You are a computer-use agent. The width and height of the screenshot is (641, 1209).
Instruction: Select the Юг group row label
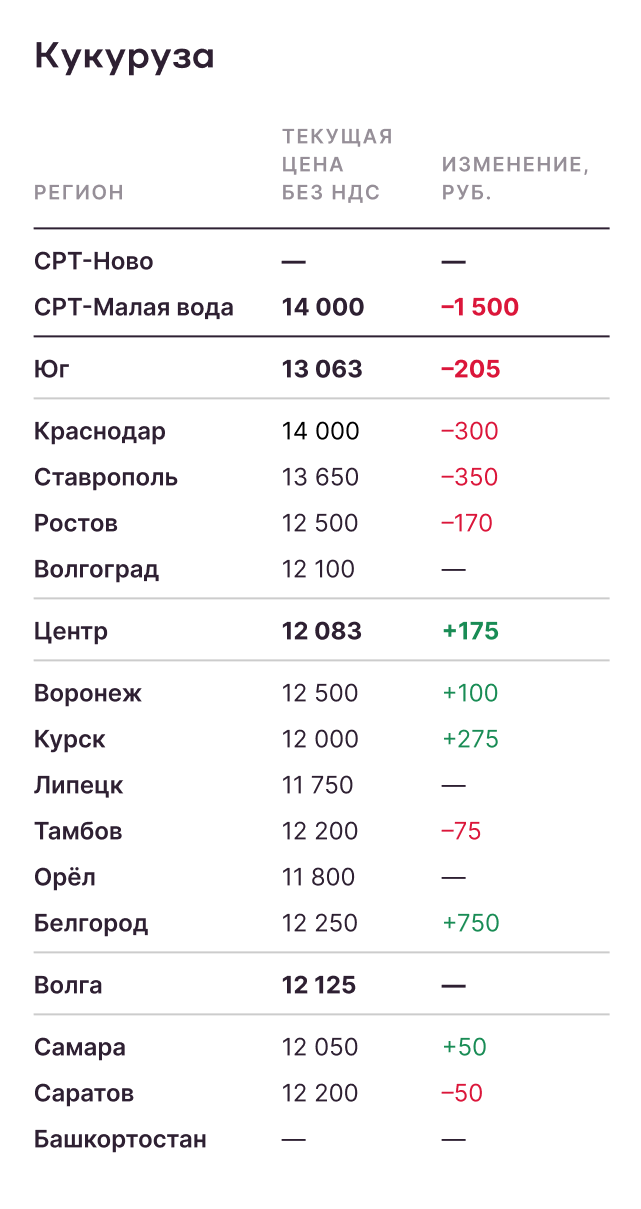pos(52,370)
